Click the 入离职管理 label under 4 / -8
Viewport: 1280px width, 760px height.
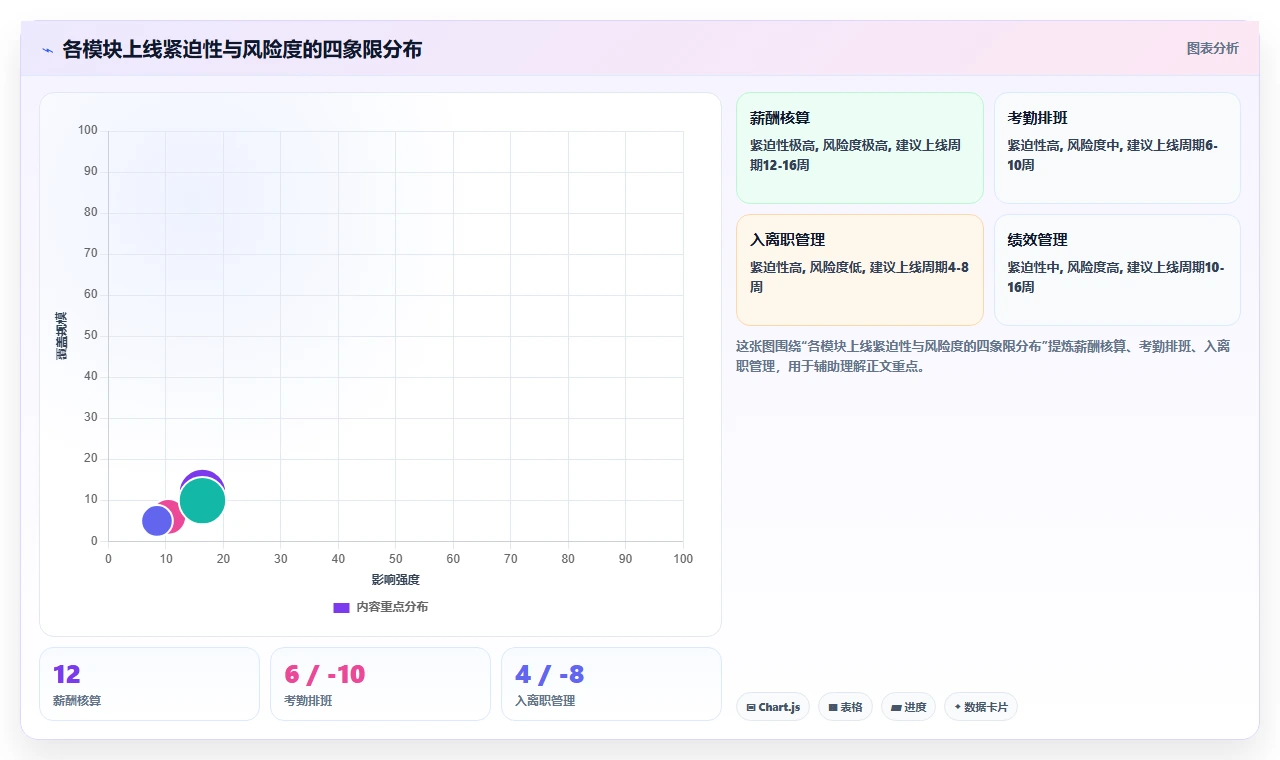(545, 701)
